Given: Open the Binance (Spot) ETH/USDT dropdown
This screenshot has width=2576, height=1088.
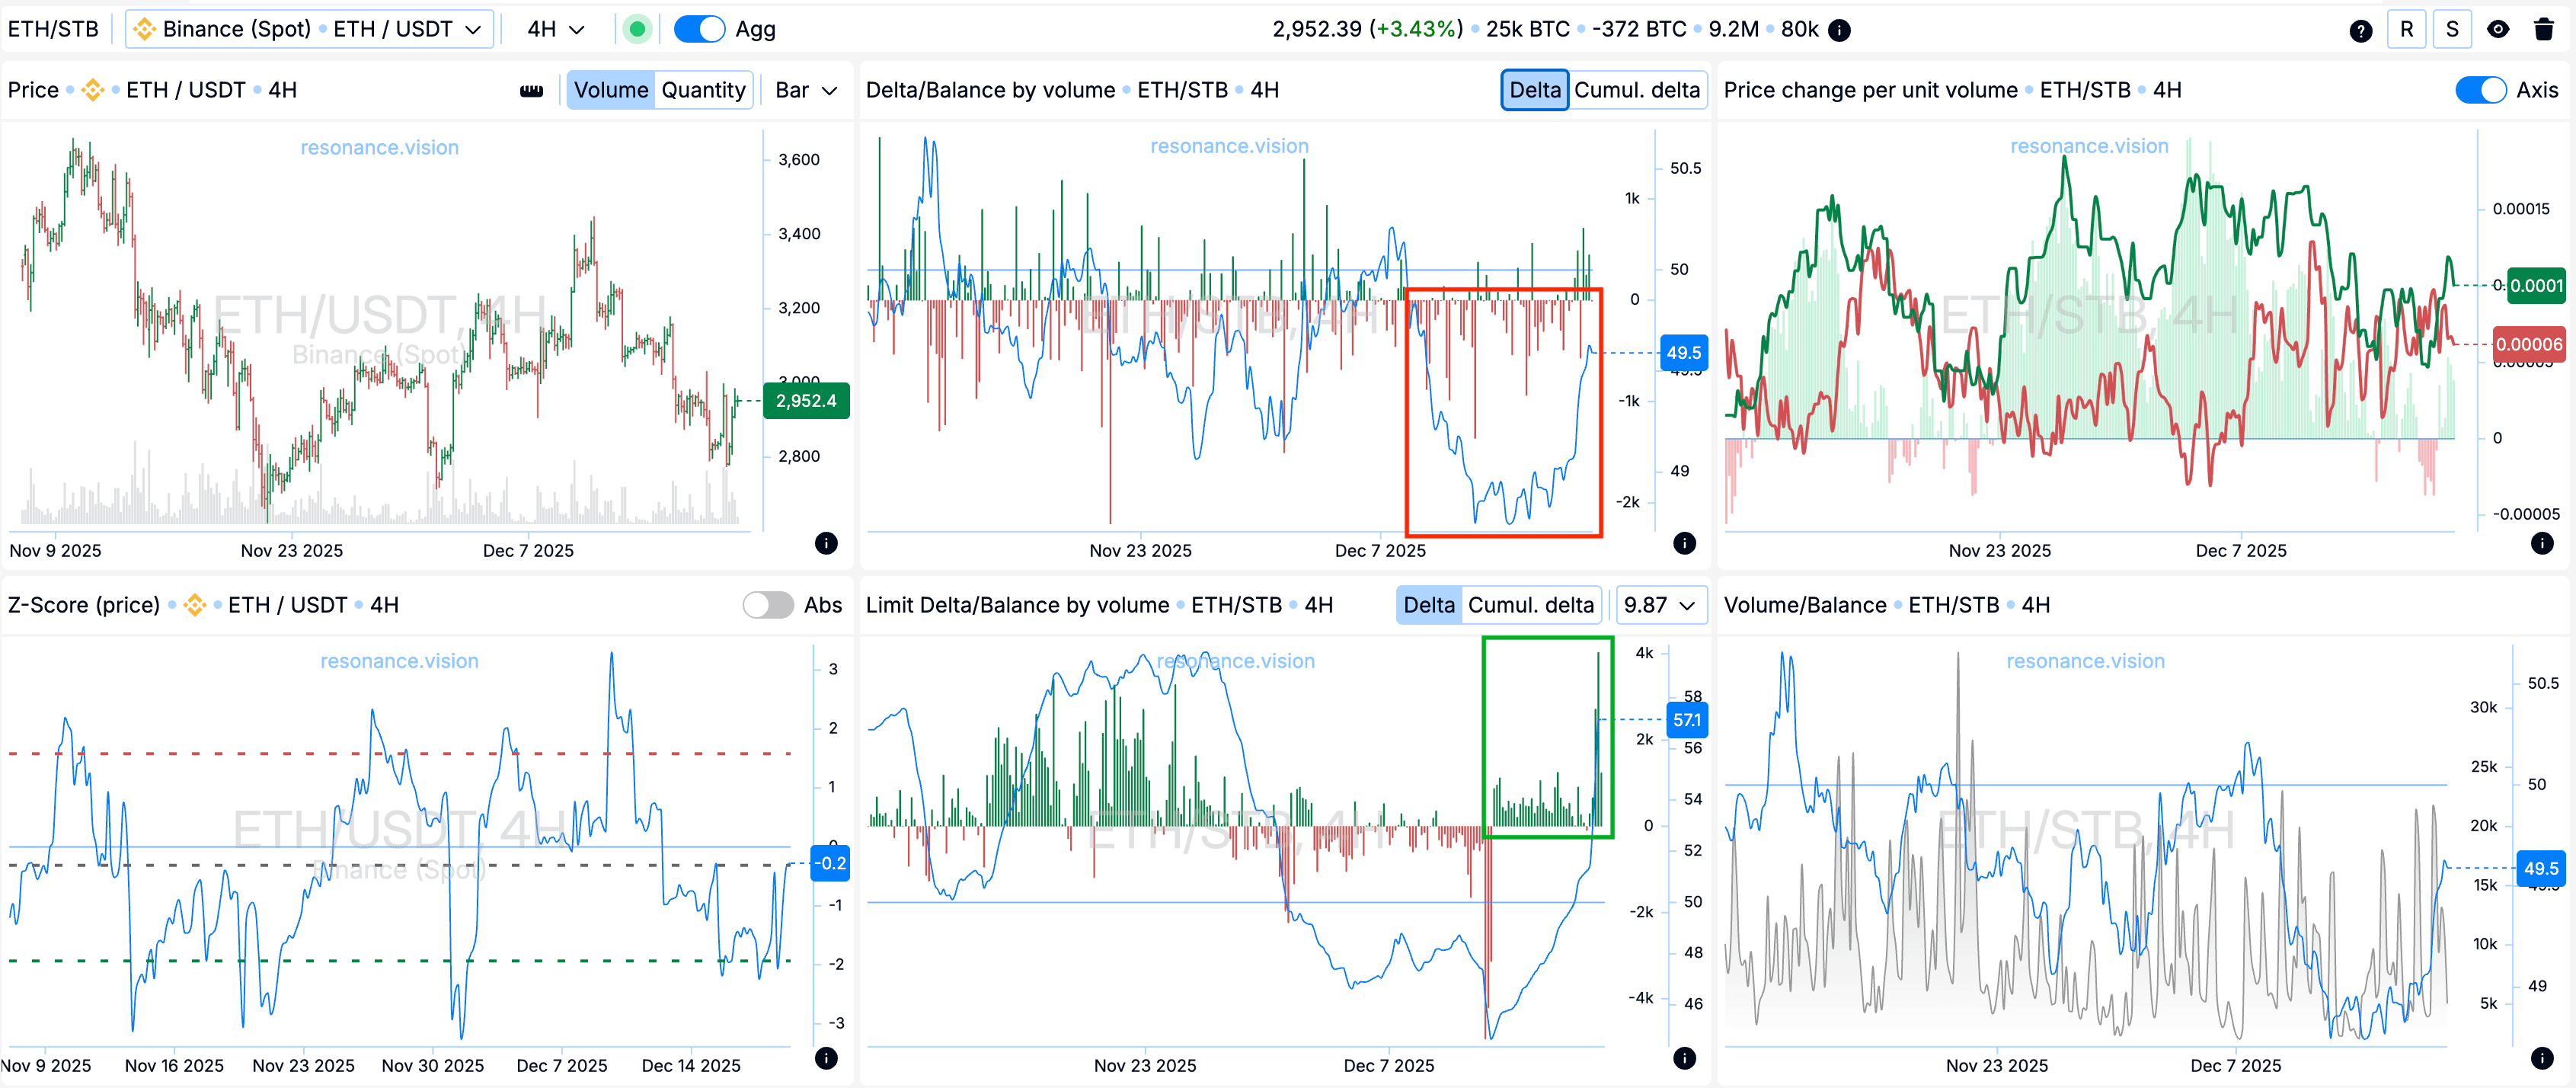Looking at the screenshot, I should click(x=309, y=30).
